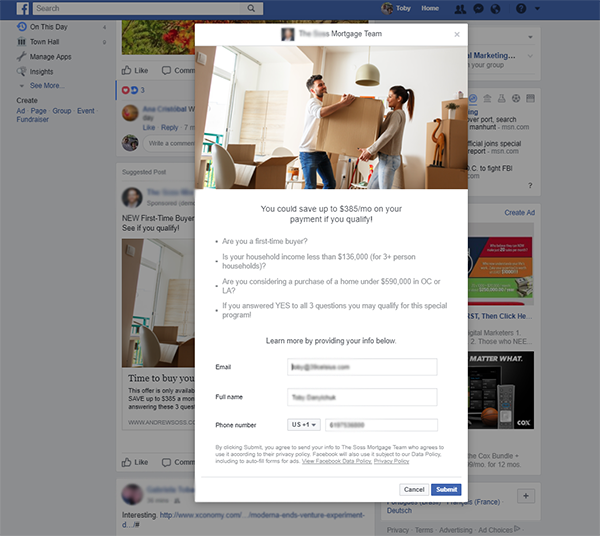Image resolution: width=600 pixels, height=536 pixels.
Task: Open Toby's profile from the top bar
Action: coord(396,8)
